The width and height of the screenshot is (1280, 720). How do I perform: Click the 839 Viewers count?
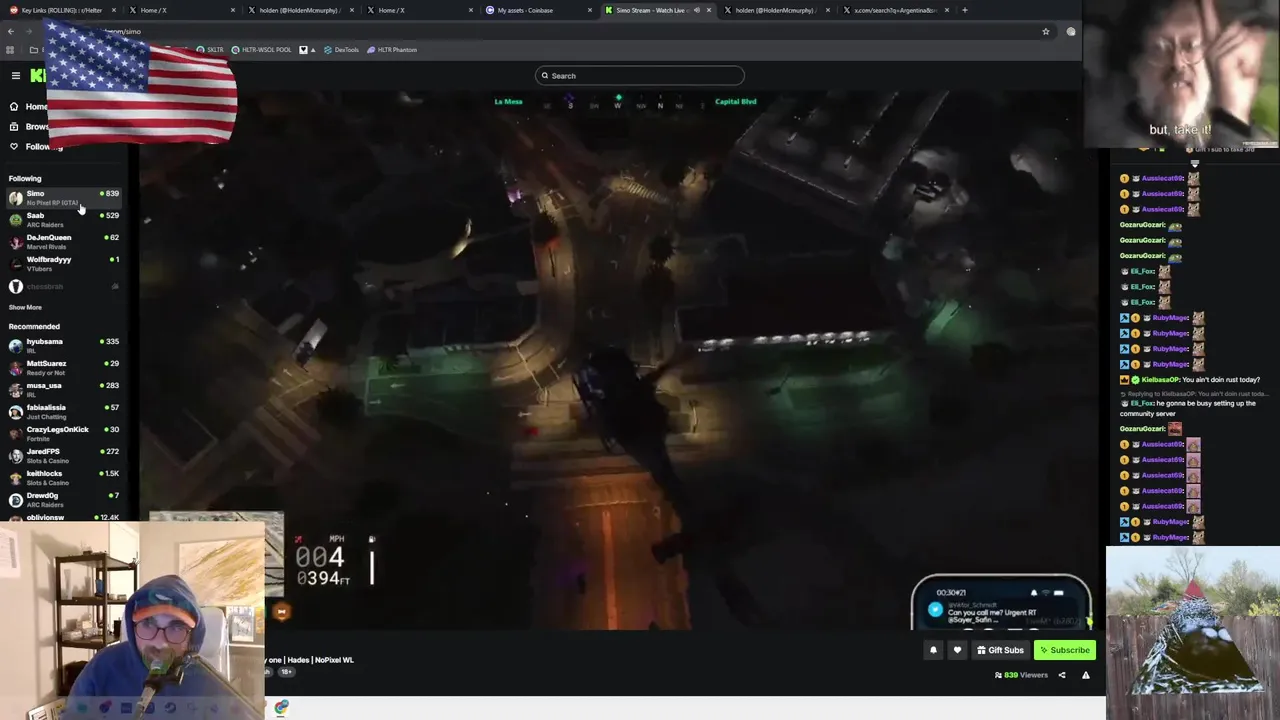pyautogui.click(x=1021, y=675)
